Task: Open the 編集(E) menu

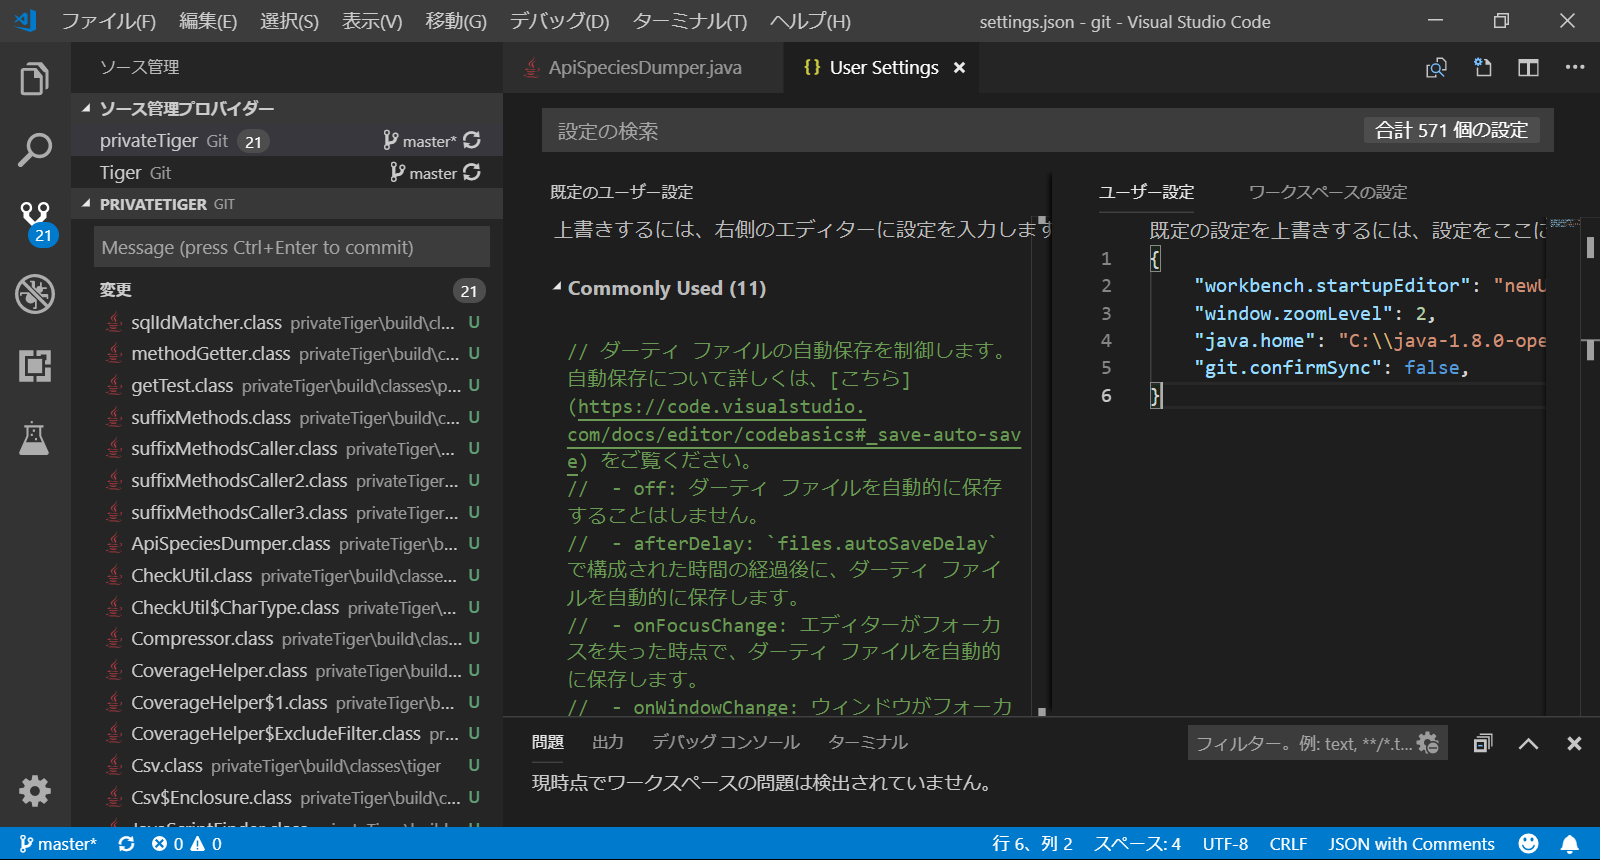Action: point(208,21)
